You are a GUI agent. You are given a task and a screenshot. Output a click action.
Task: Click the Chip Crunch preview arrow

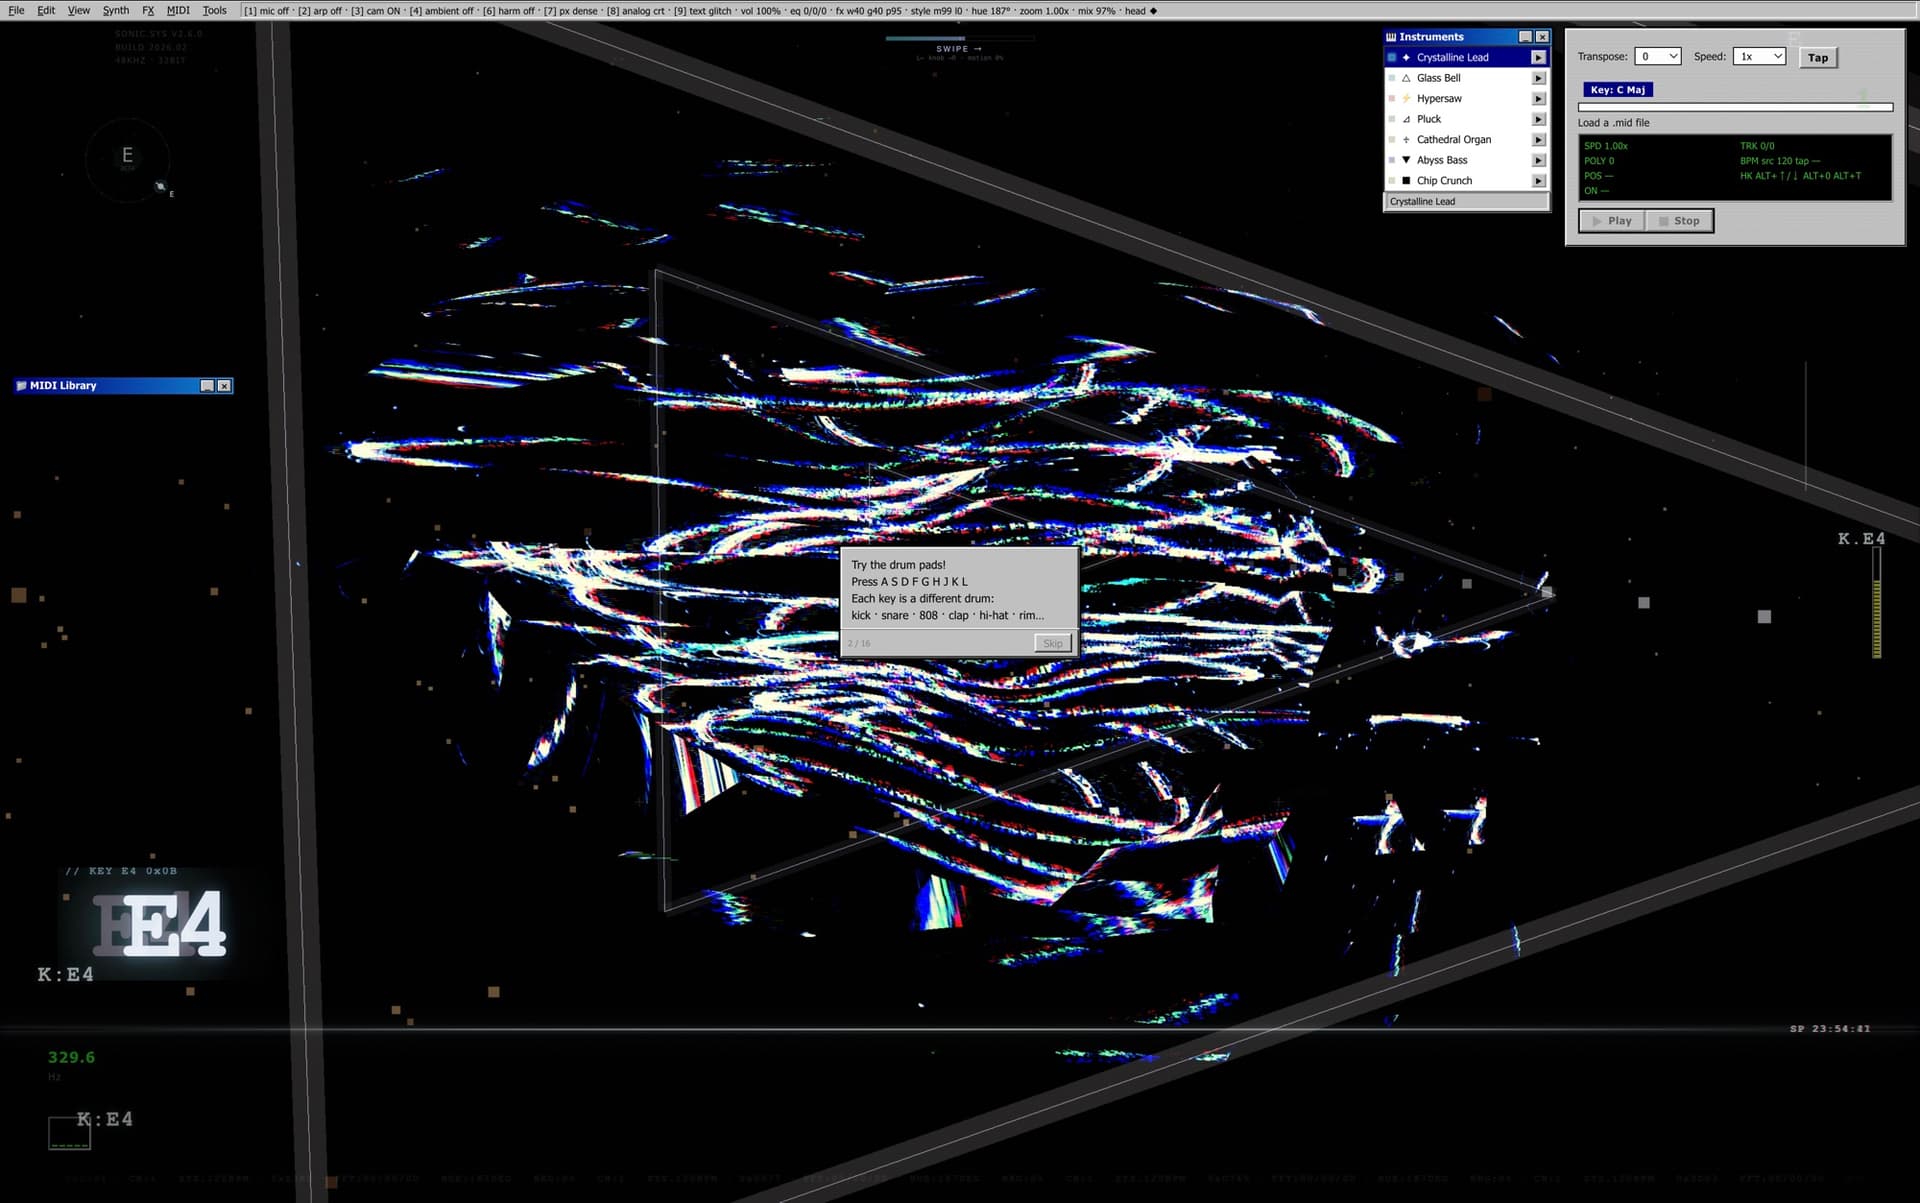click(1538, 181)
